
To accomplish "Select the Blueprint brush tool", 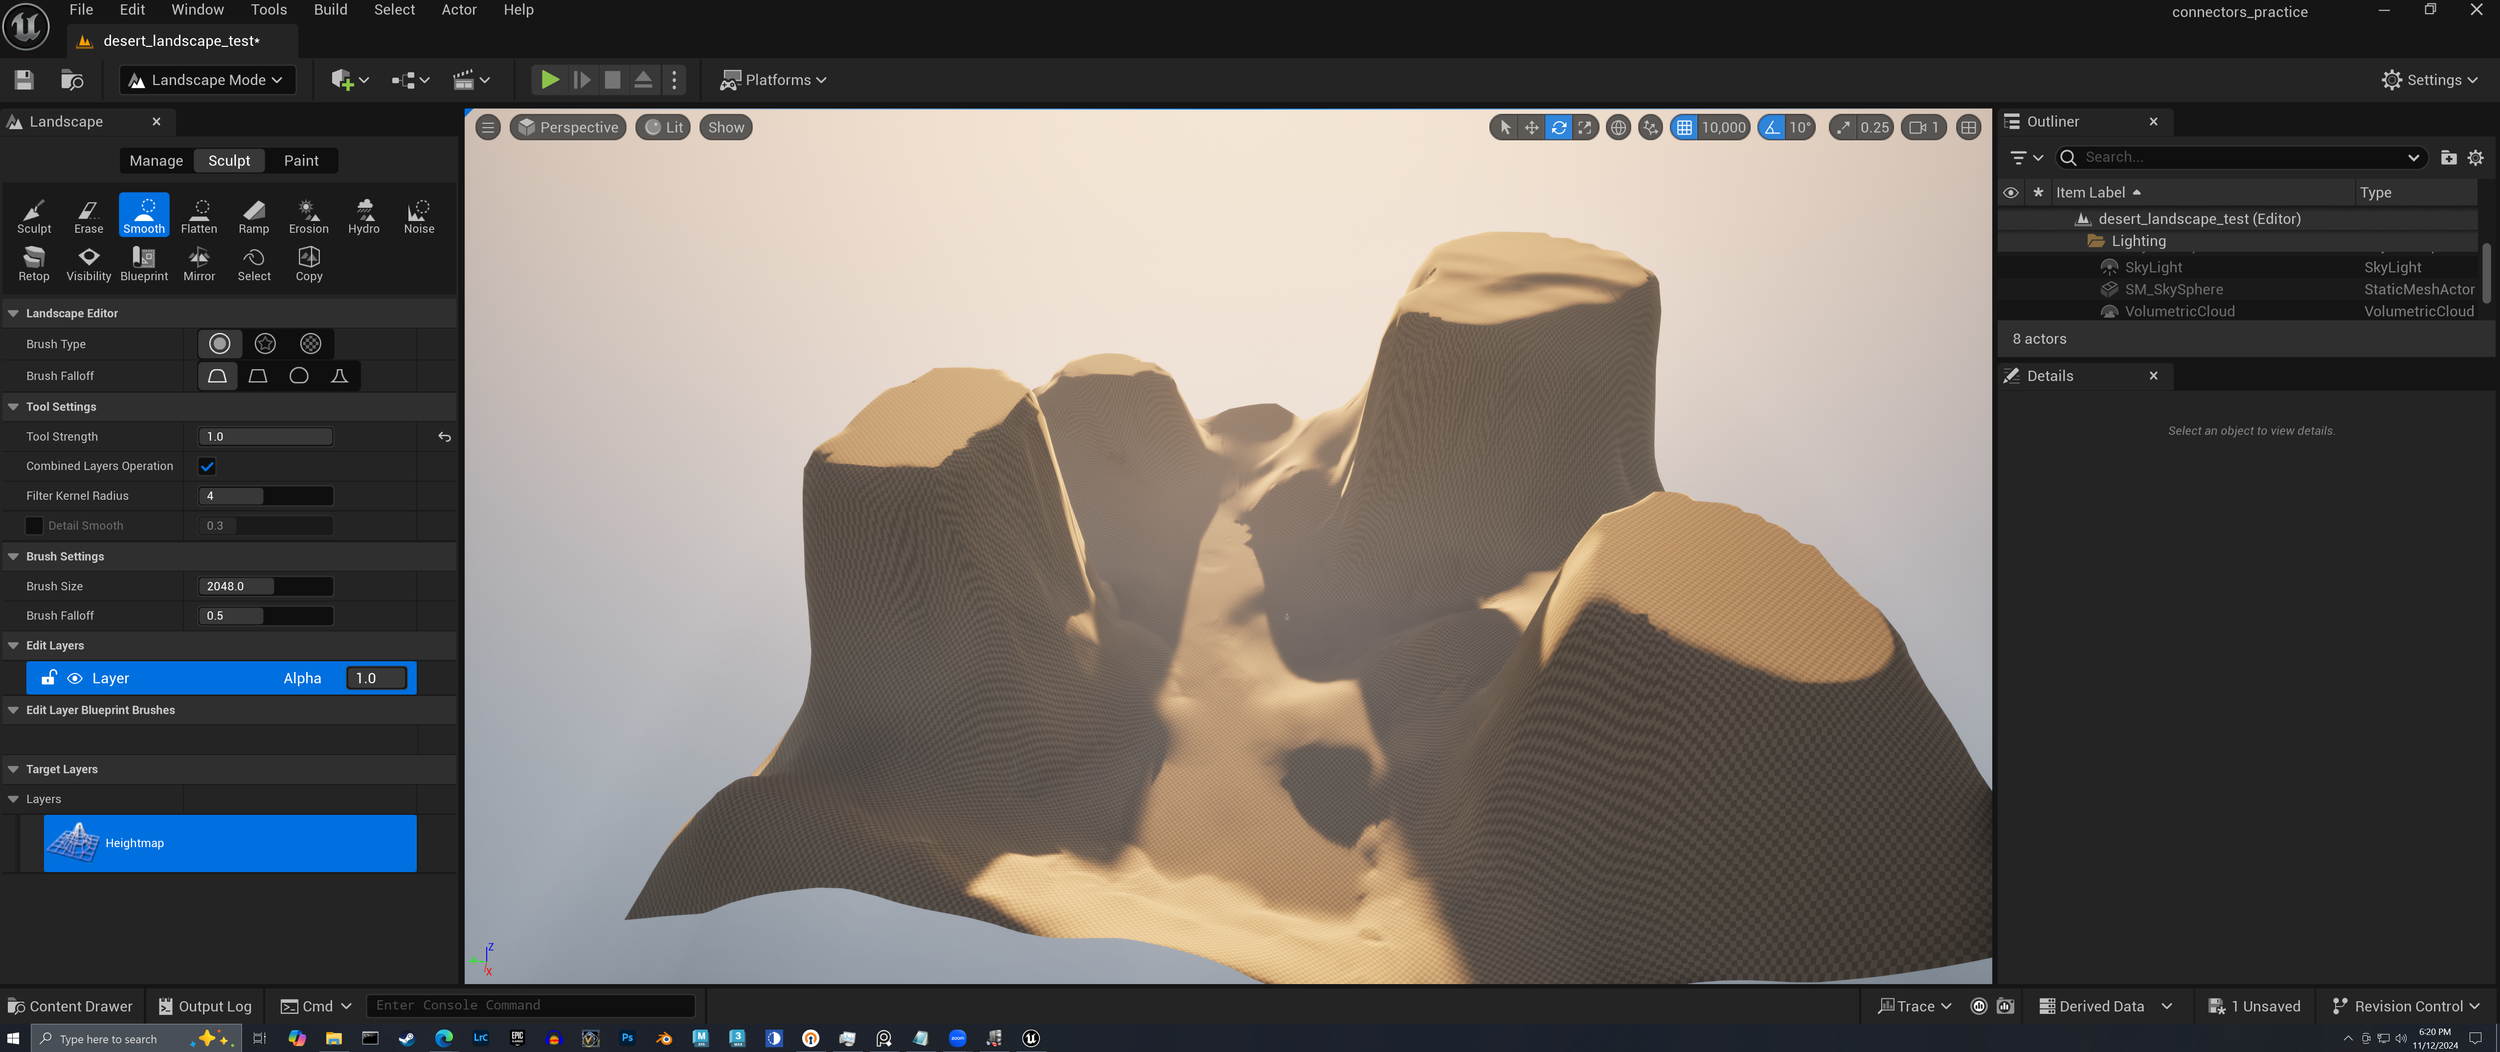I will coord(144,264).
